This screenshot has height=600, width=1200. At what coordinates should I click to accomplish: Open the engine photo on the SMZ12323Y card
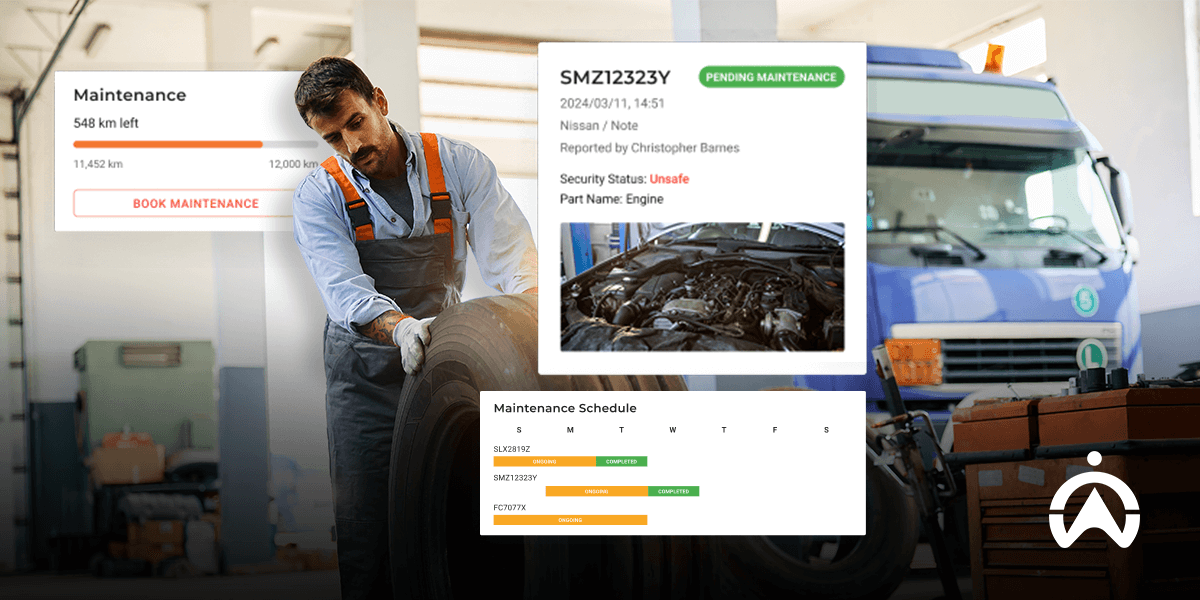click(703, 287)
